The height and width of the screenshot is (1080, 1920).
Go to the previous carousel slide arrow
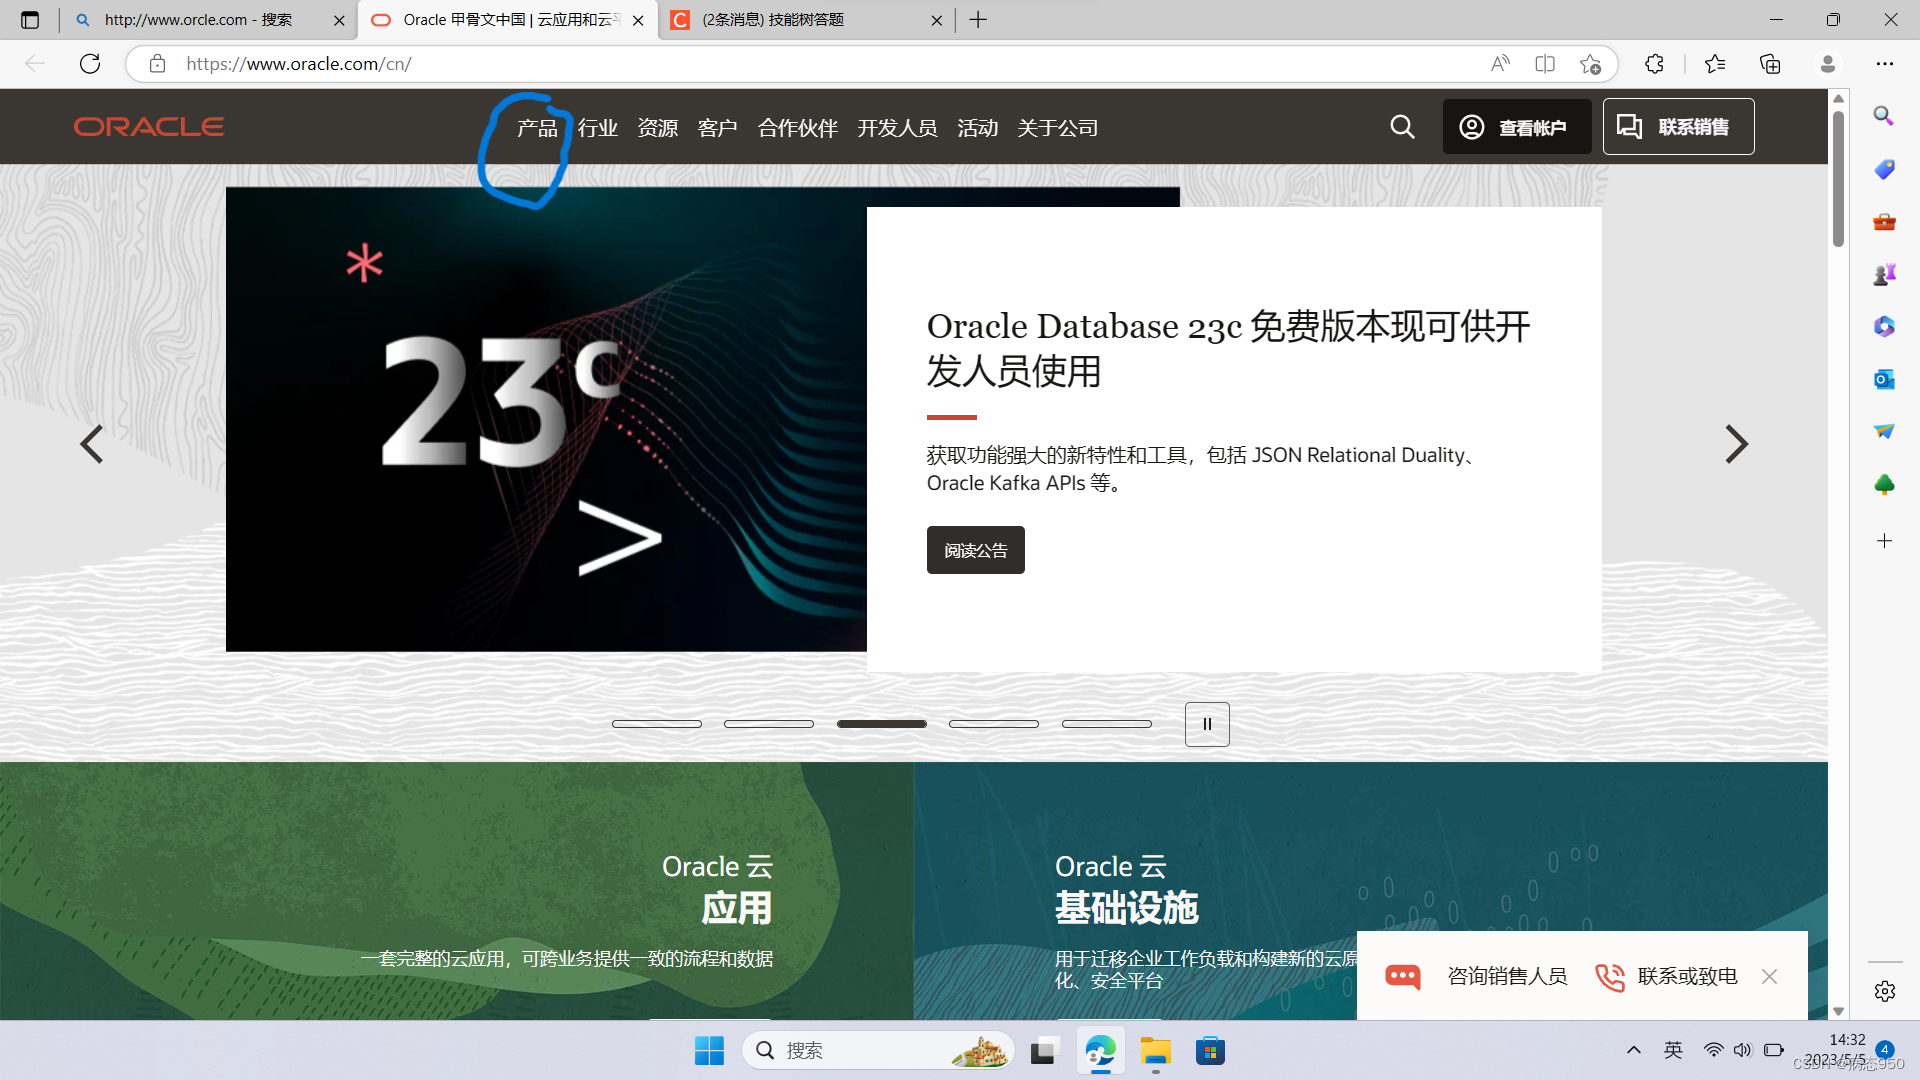click(x=91, y=444)
